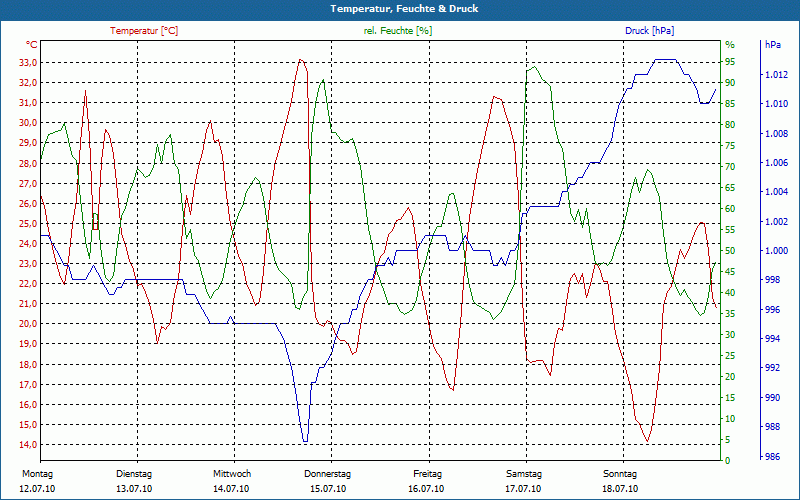
Task: Click the date '18.07.10'
Action: [620, 489]
